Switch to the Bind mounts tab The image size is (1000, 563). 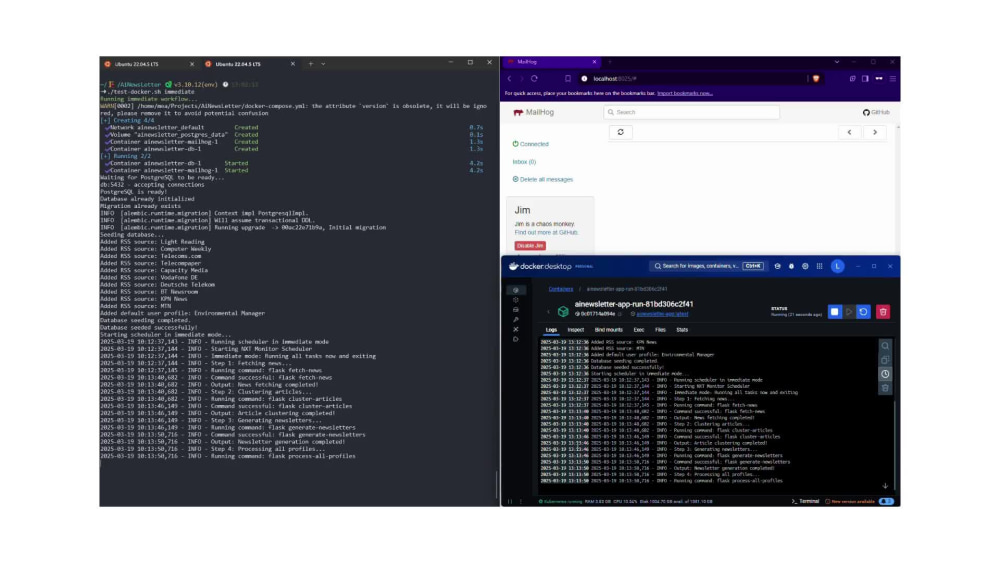608,330
